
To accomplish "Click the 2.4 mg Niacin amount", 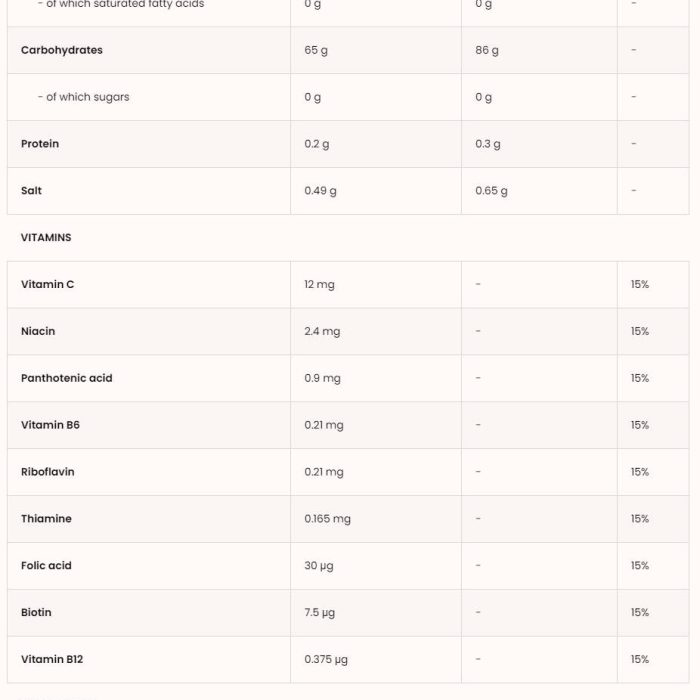I will (x=322, y=332).
